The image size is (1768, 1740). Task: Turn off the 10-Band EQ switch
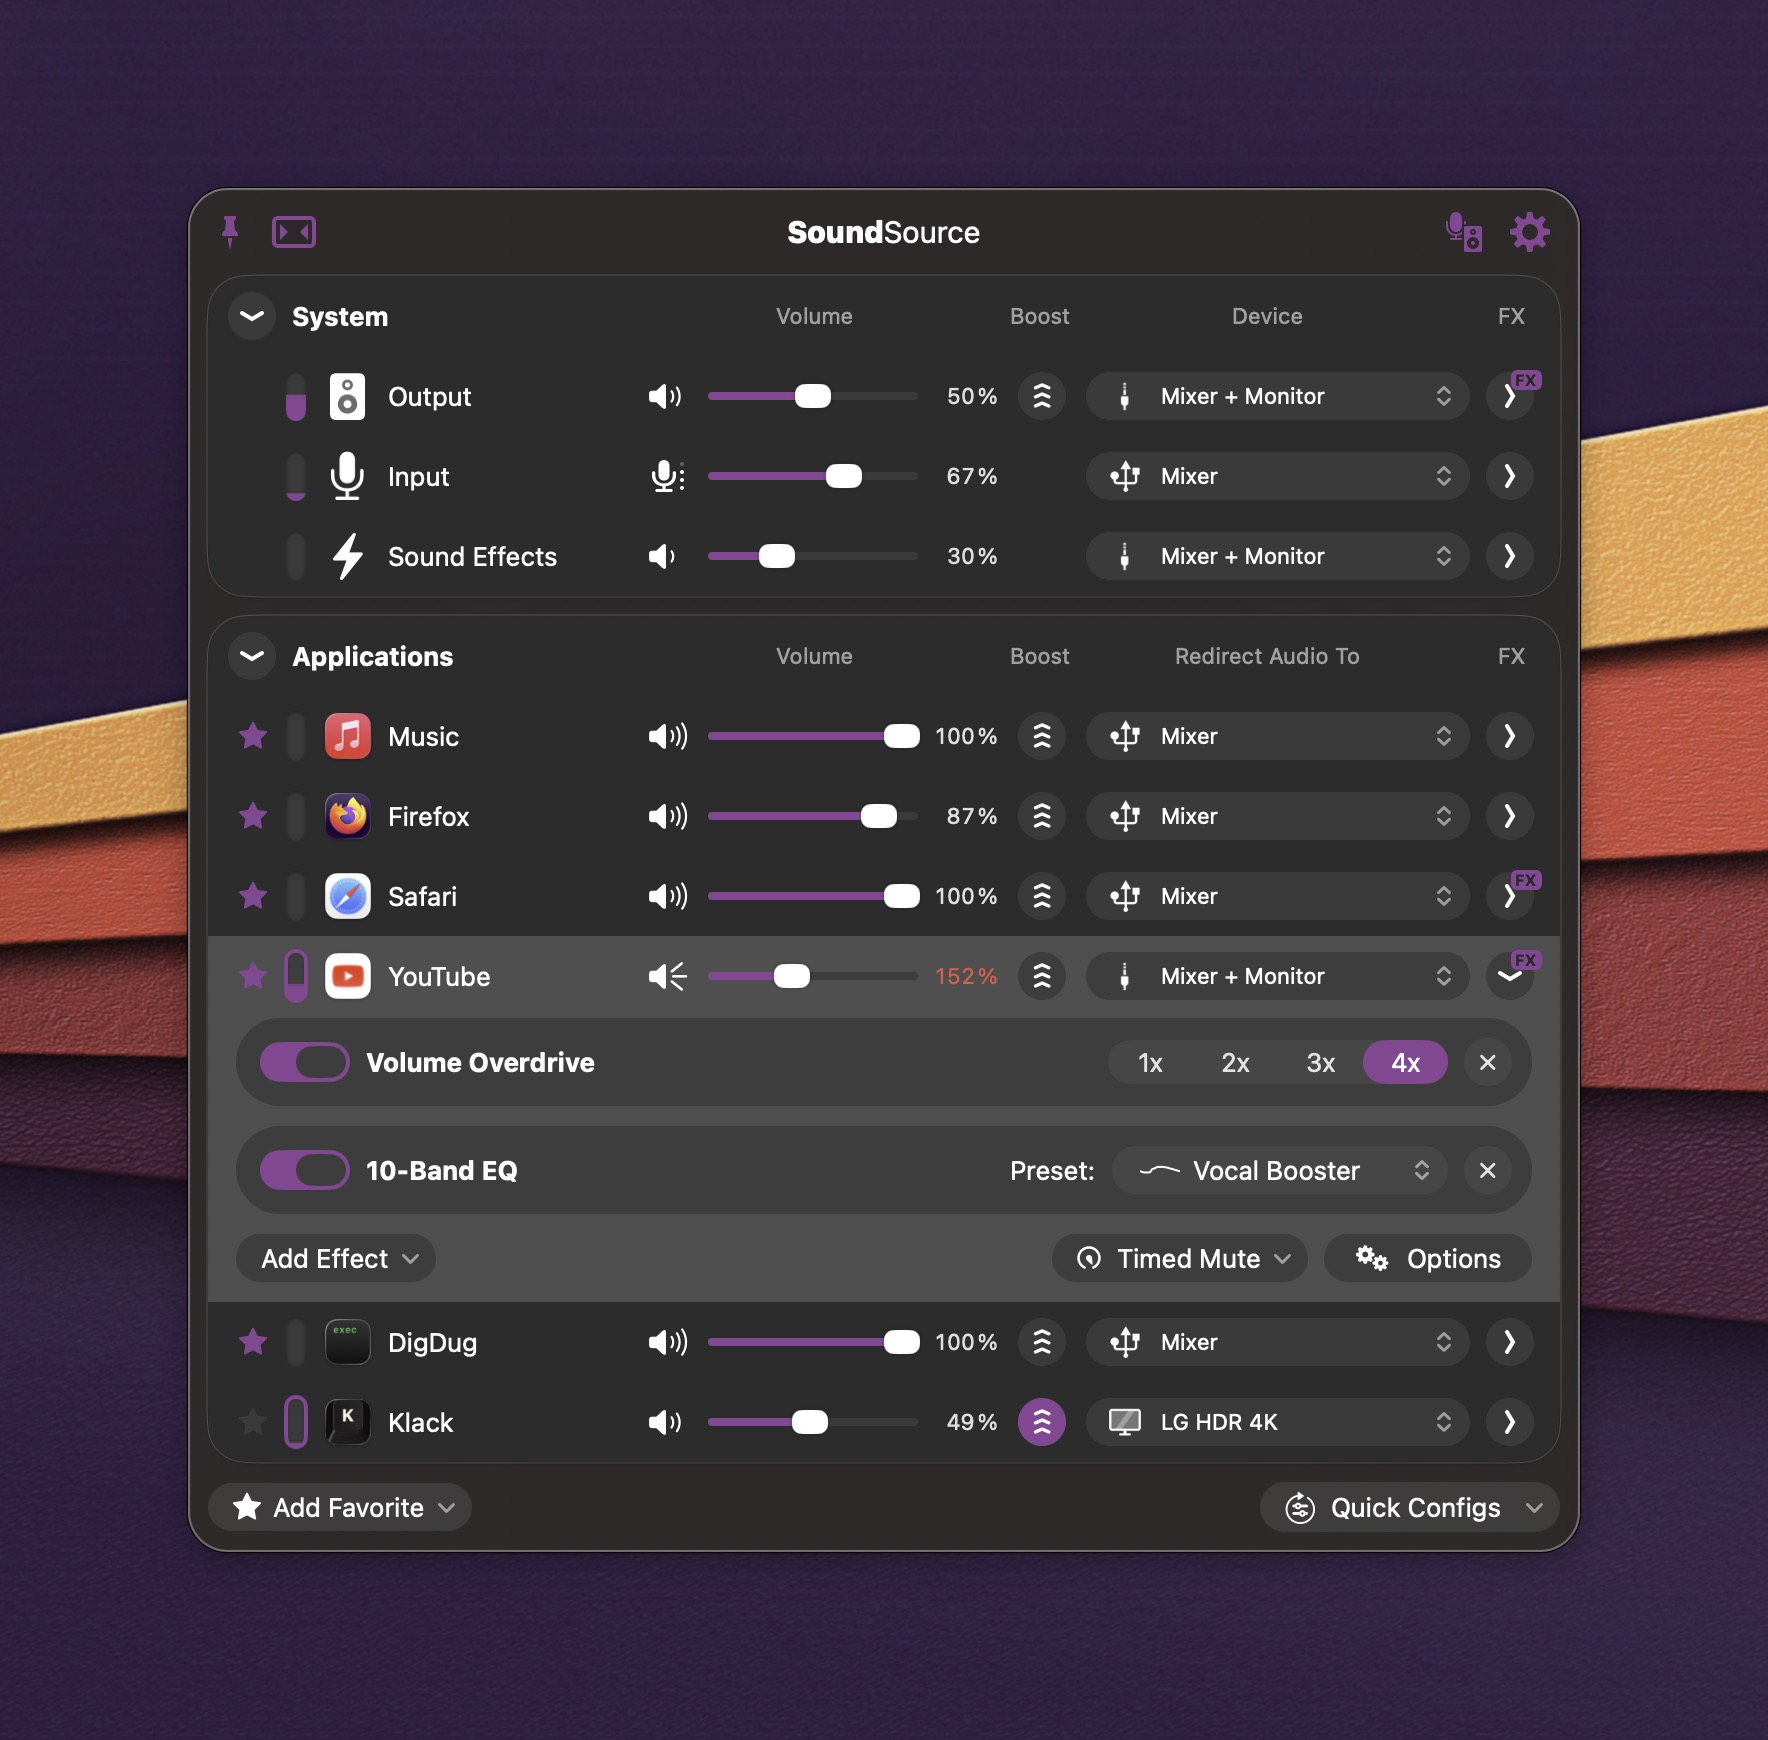(305, 1171)
